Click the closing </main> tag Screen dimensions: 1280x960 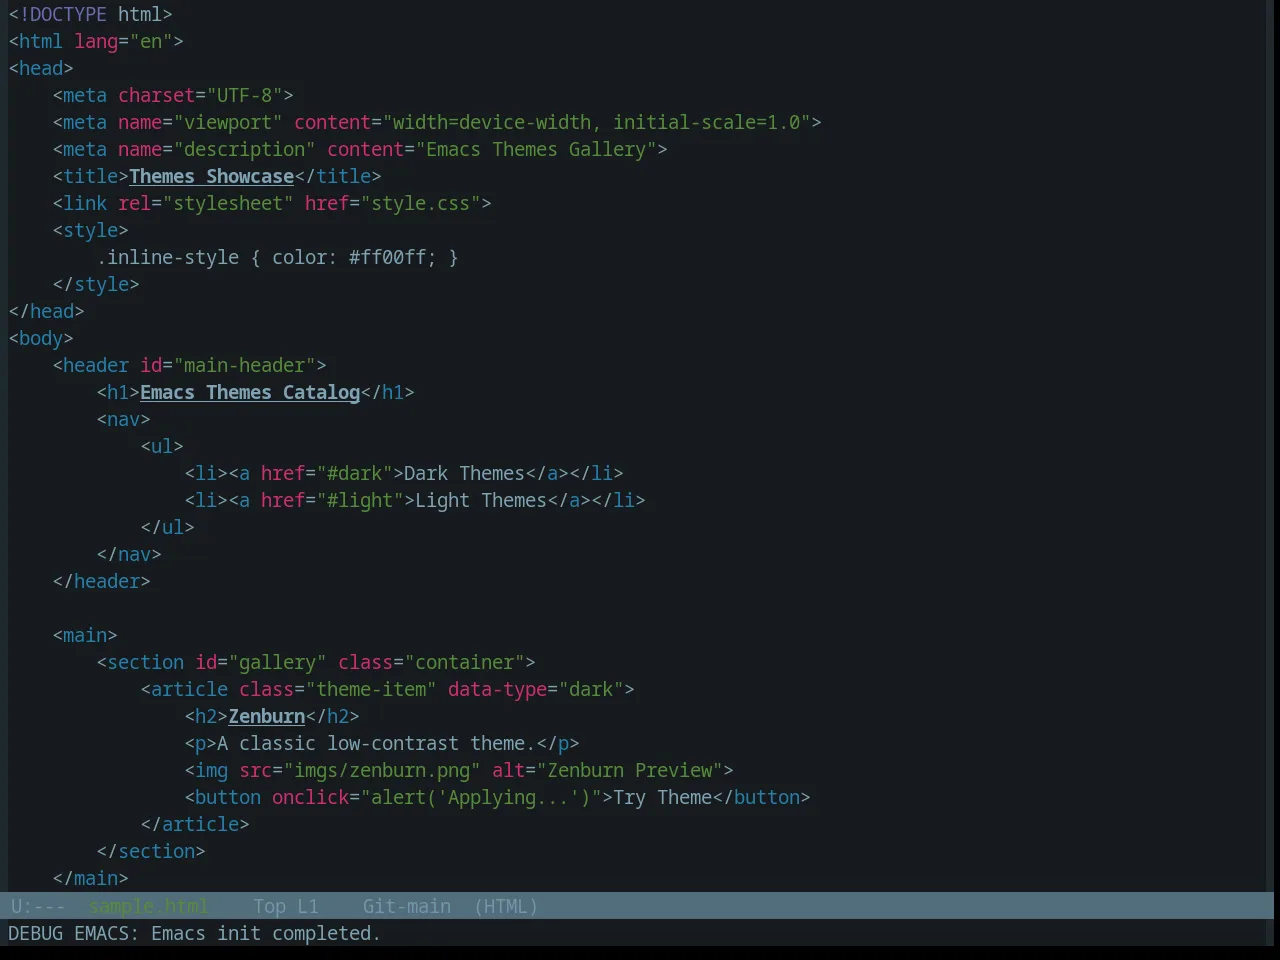(x=90, y=878)
